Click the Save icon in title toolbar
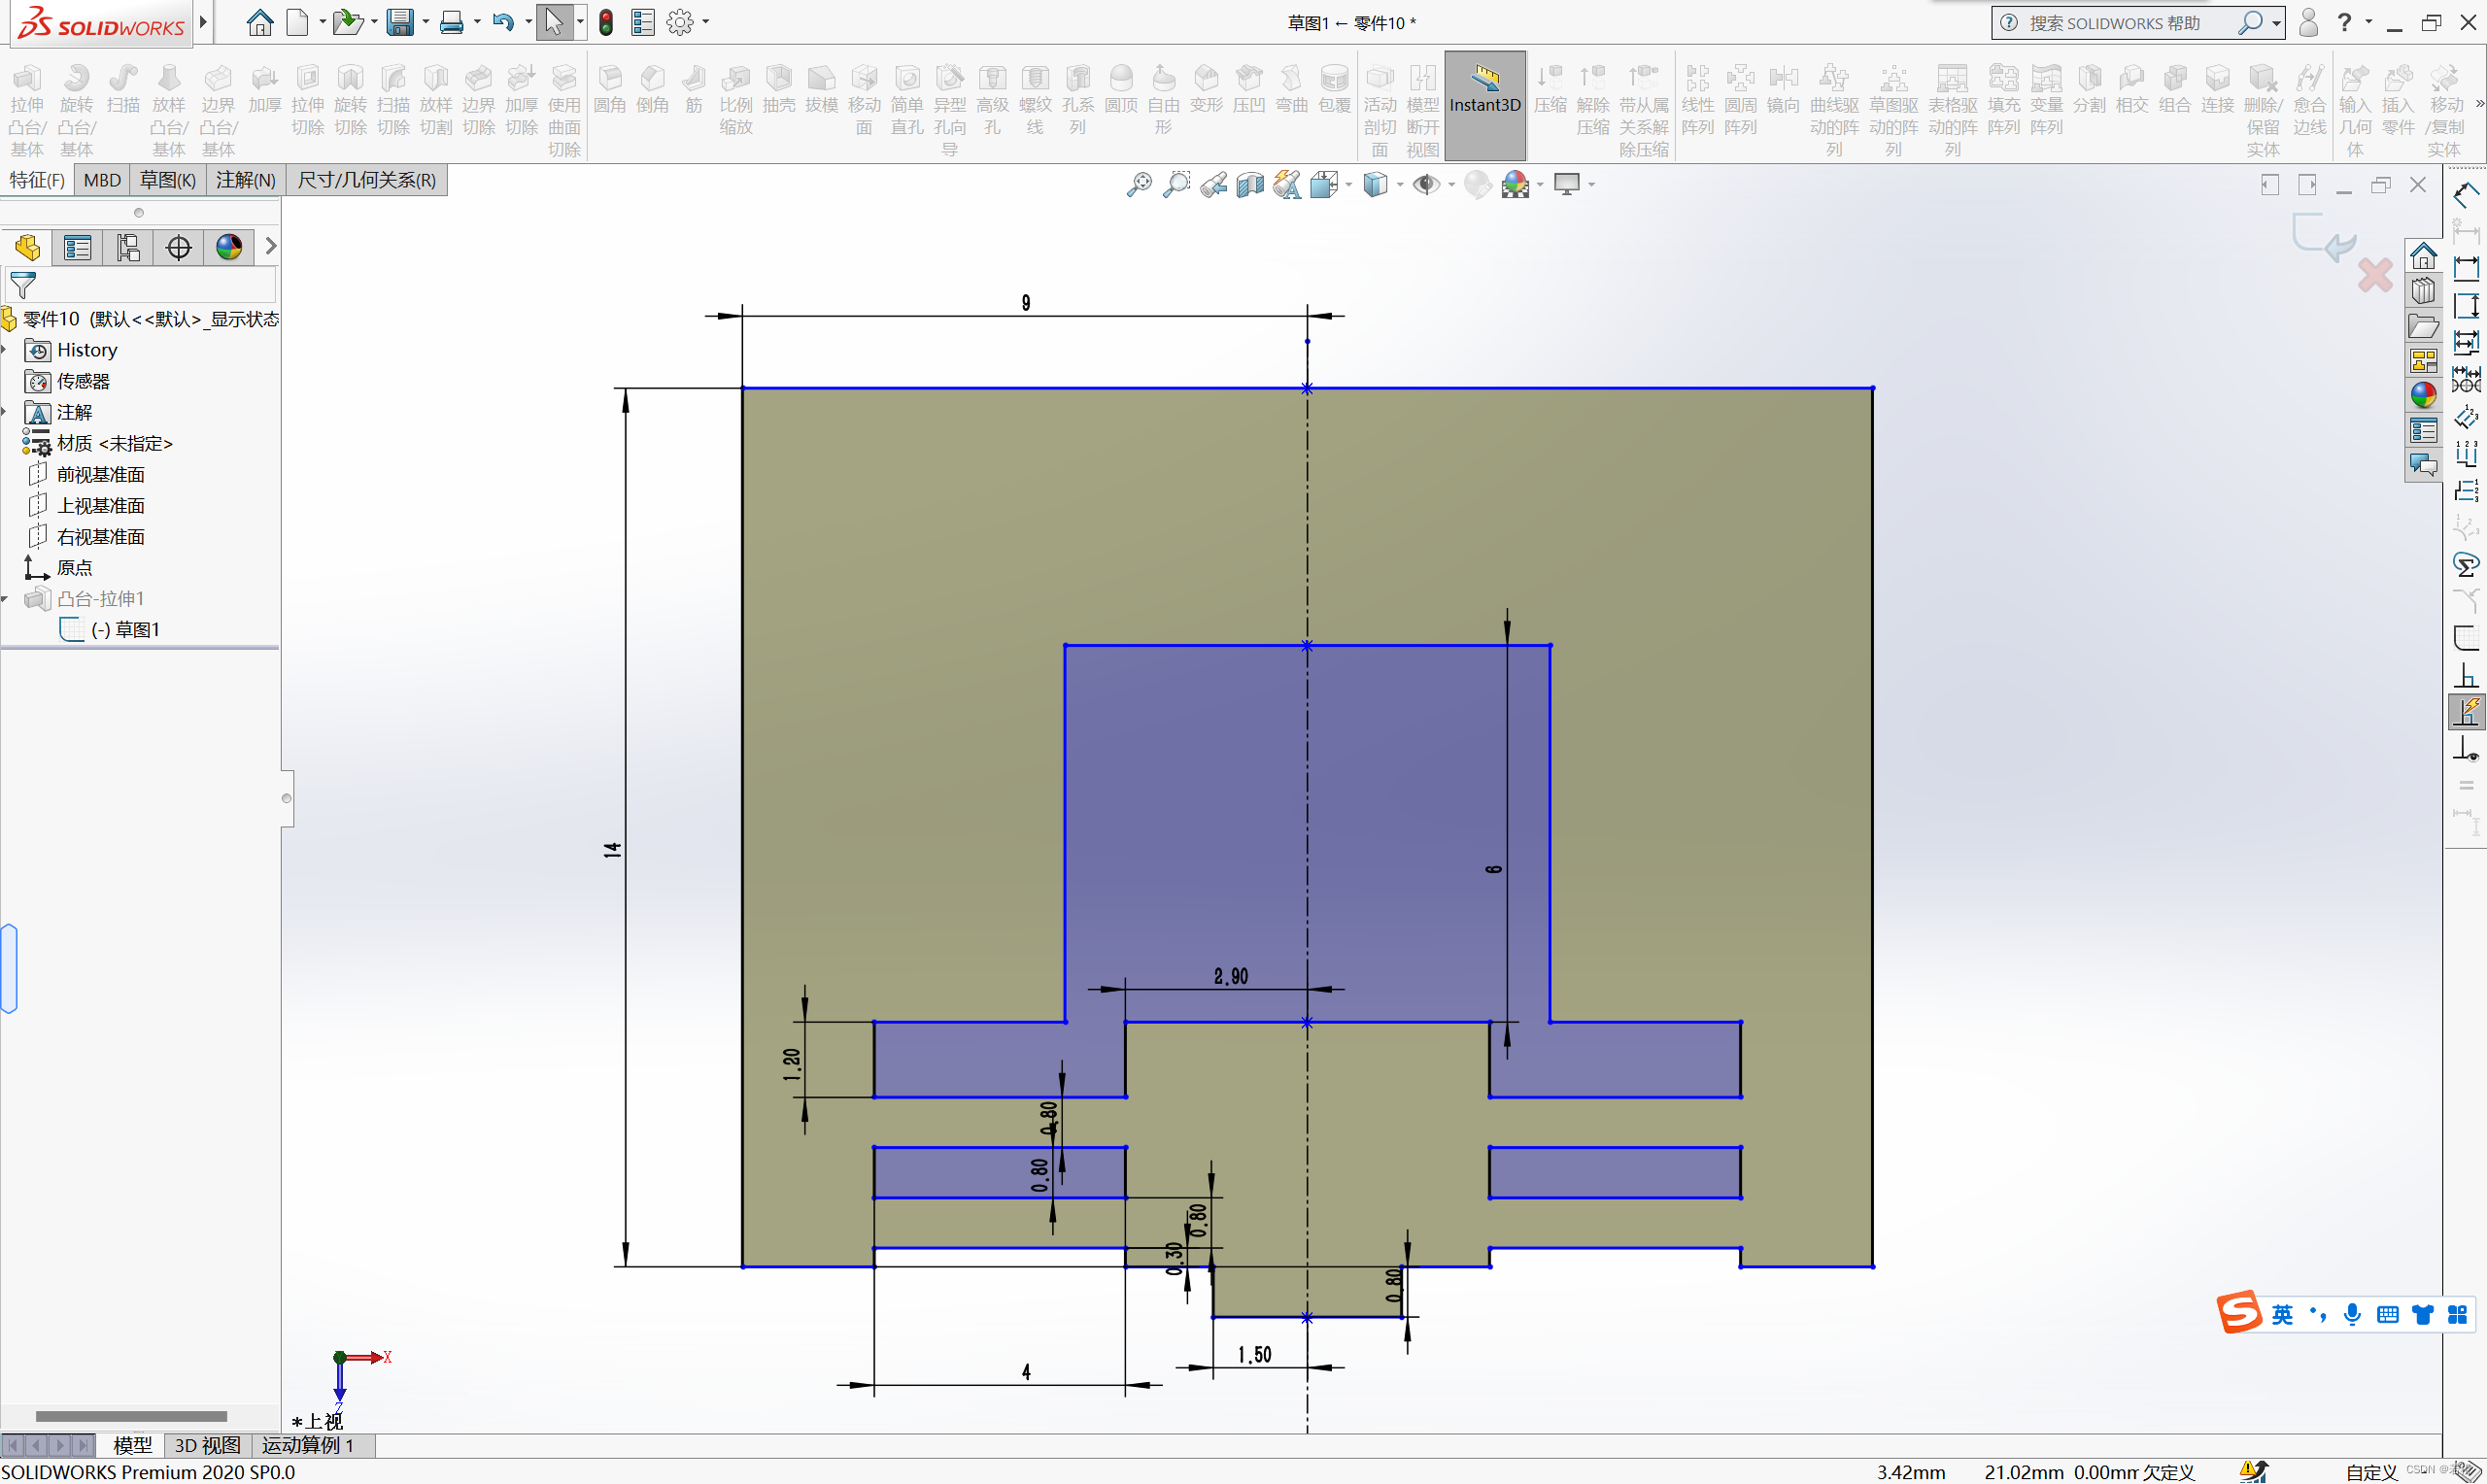Image resolution: width=2487 pixels, height=1484 pixels. pos(400,22)
